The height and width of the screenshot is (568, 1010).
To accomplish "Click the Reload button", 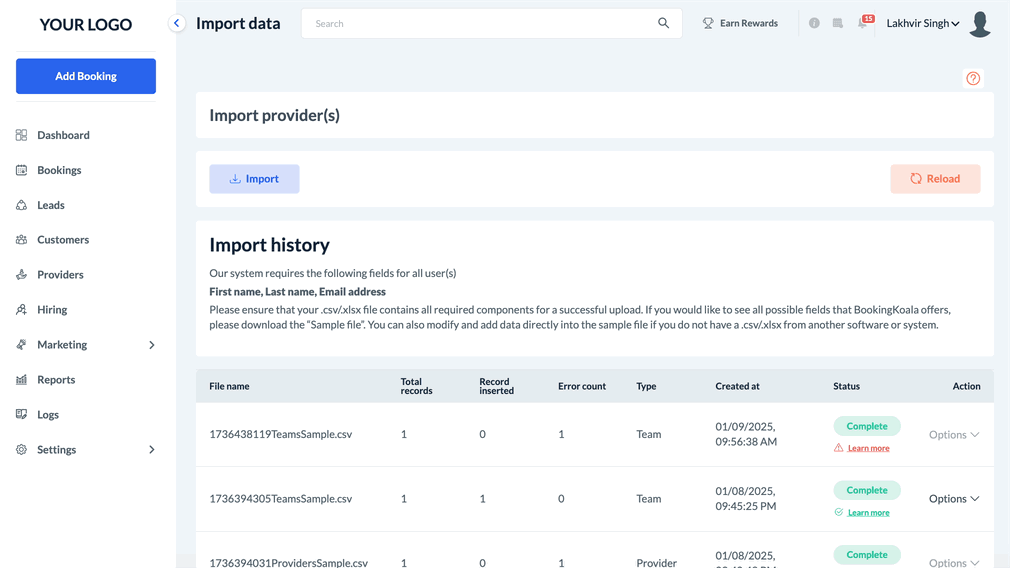I will (x=935, y=179).
